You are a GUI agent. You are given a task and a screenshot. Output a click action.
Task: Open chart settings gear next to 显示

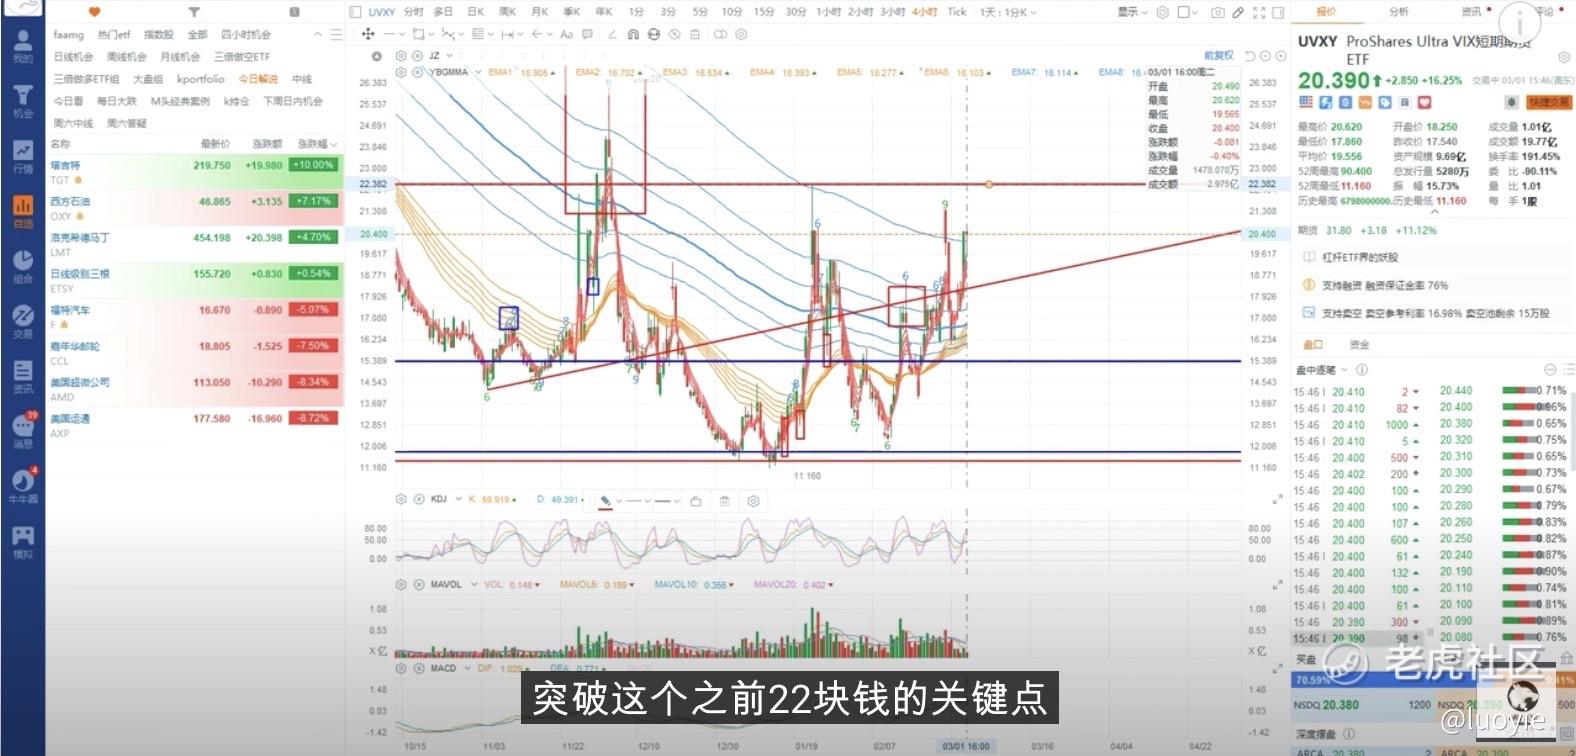(x=1162, y=12)
